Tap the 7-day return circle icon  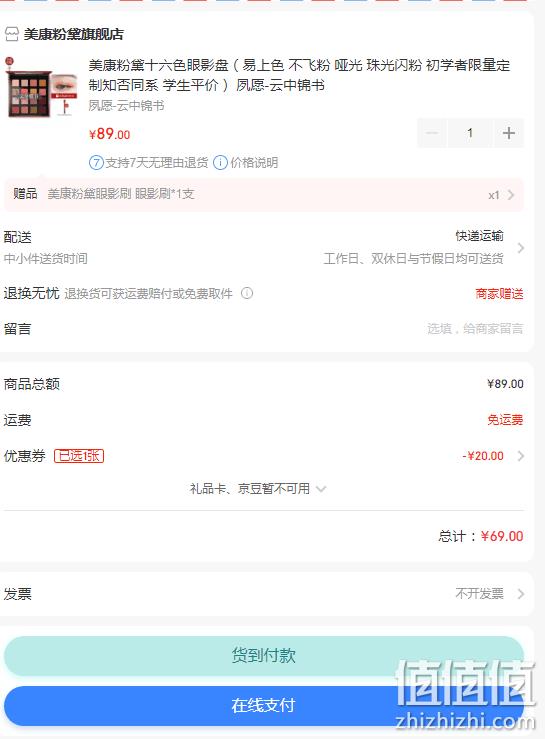coord(96,163)
